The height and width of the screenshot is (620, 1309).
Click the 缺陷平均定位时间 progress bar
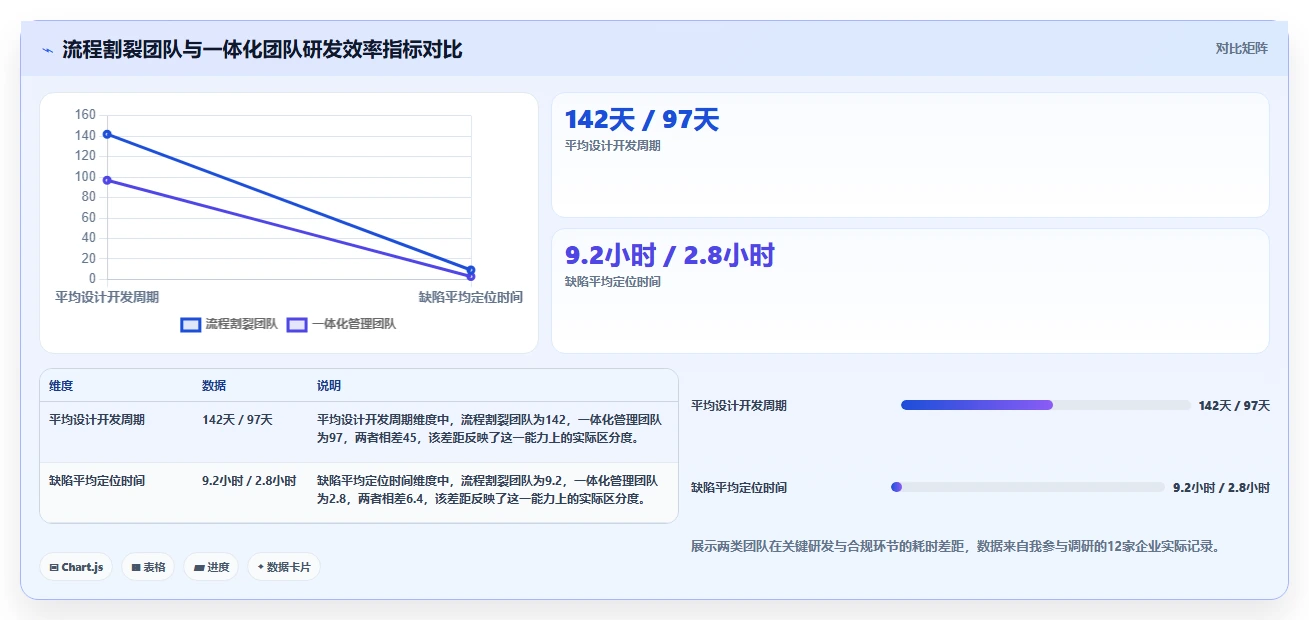pos(1028,487)
